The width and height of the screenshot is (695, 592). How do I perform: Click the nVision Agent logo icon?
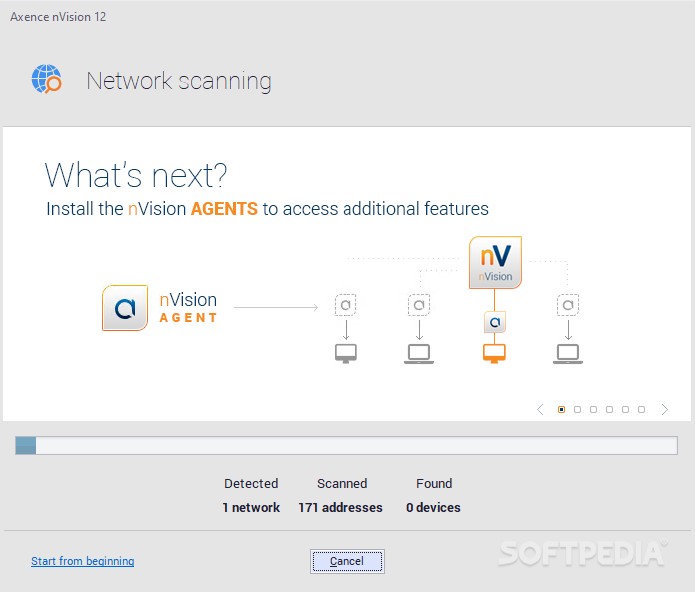125,308
